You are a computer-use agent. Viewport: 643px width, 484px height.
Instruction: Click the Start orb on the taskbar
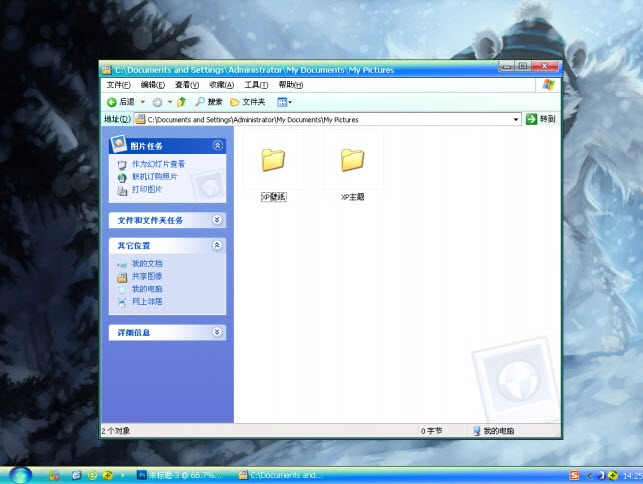pos(20,475)
